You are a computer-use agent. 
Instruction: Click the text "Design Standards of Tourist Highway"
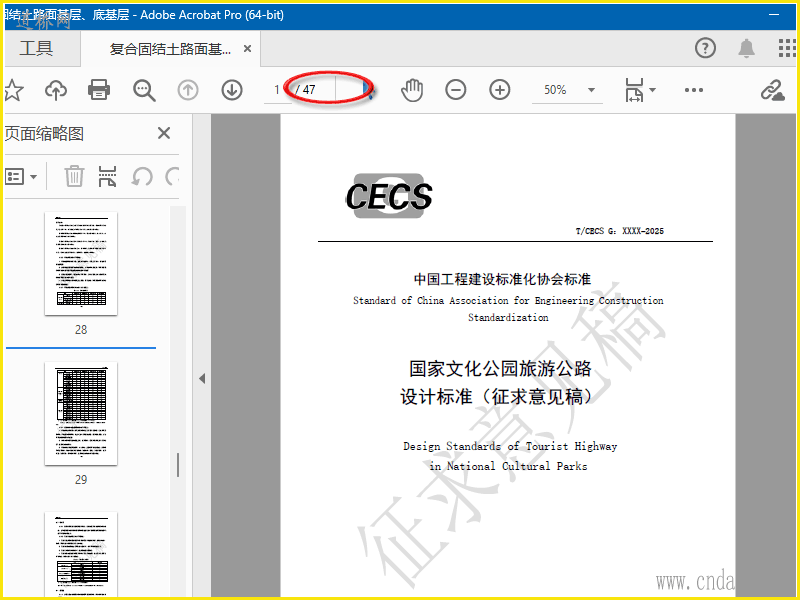click(x=510, y=446)
